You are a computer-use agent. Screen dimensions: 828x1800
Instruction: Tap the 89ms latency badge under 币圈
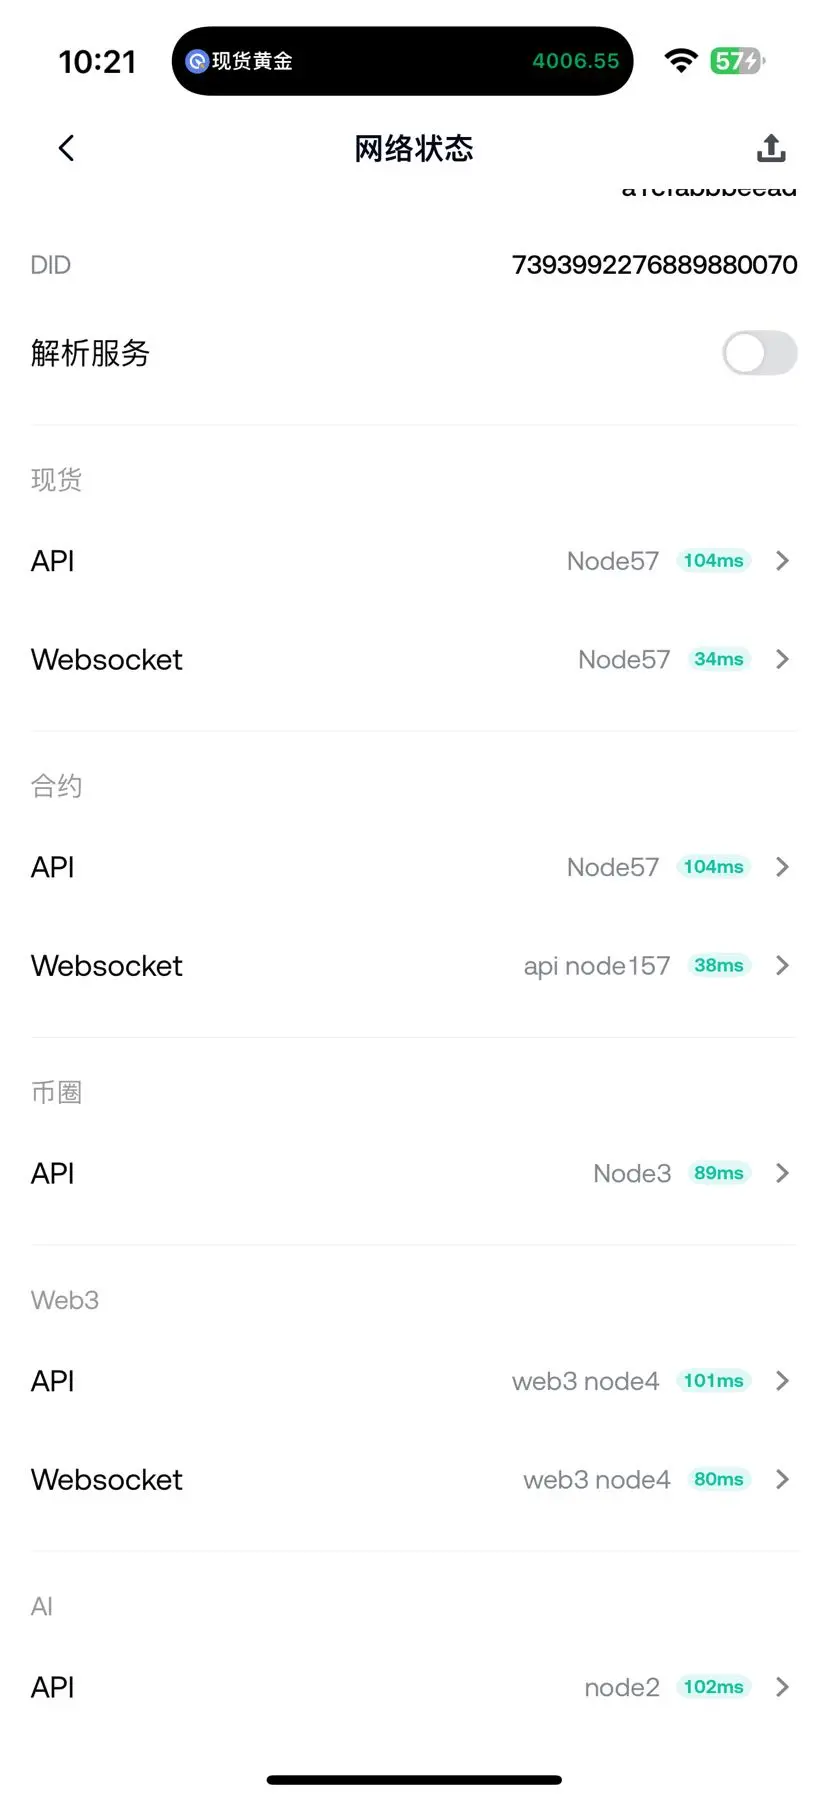click(x=718, y=1173)
